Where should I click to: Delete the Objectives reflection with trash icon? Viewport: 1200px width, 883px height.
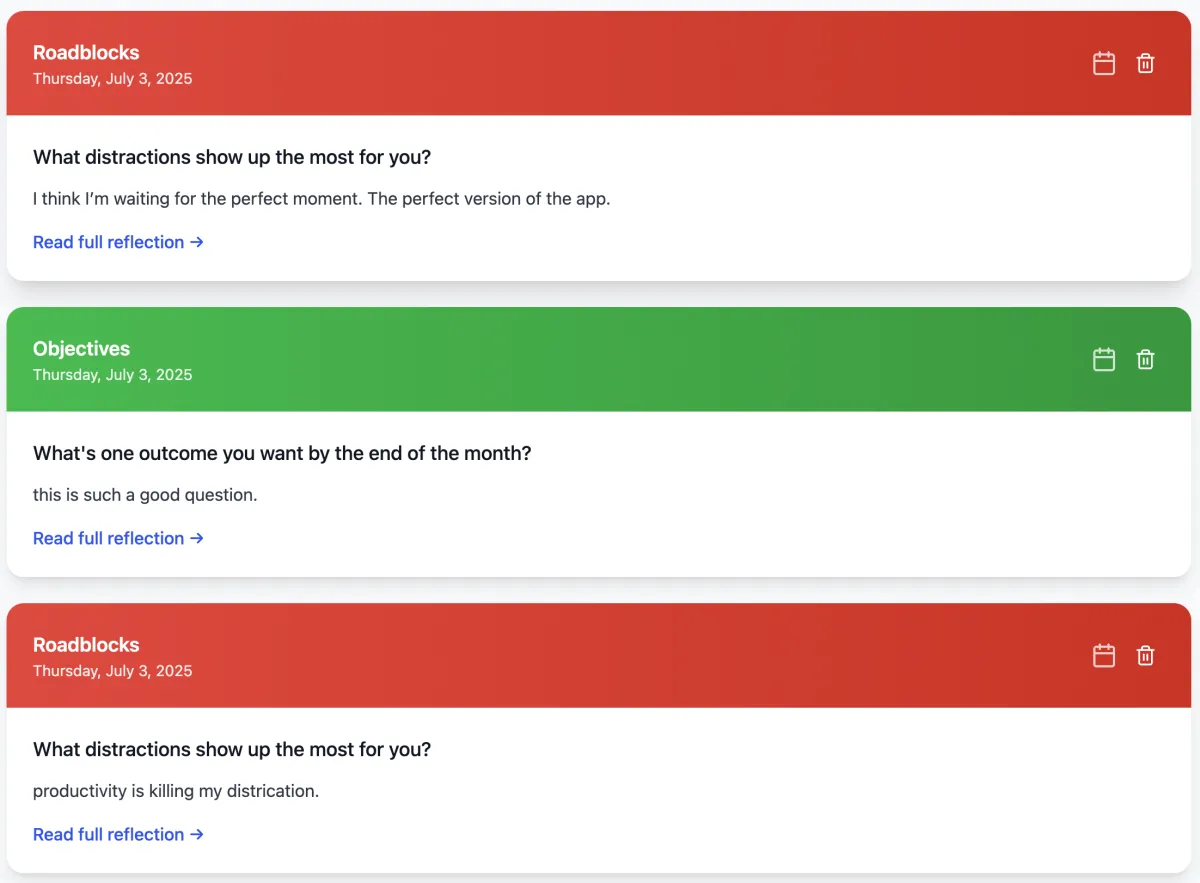[1146, 359]
